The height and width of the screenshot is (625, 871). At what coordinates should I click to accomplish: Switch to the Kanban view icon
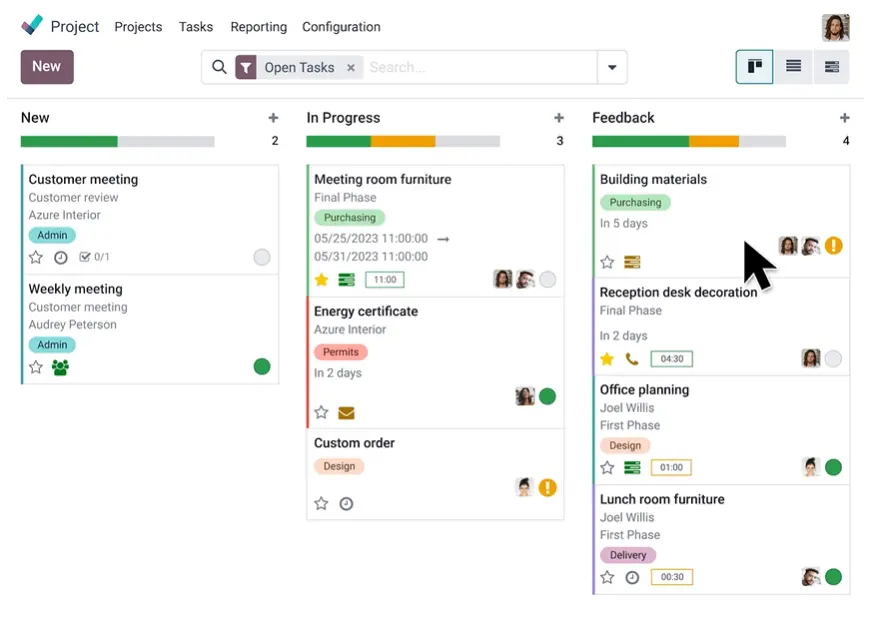click(x=754, y=67)
